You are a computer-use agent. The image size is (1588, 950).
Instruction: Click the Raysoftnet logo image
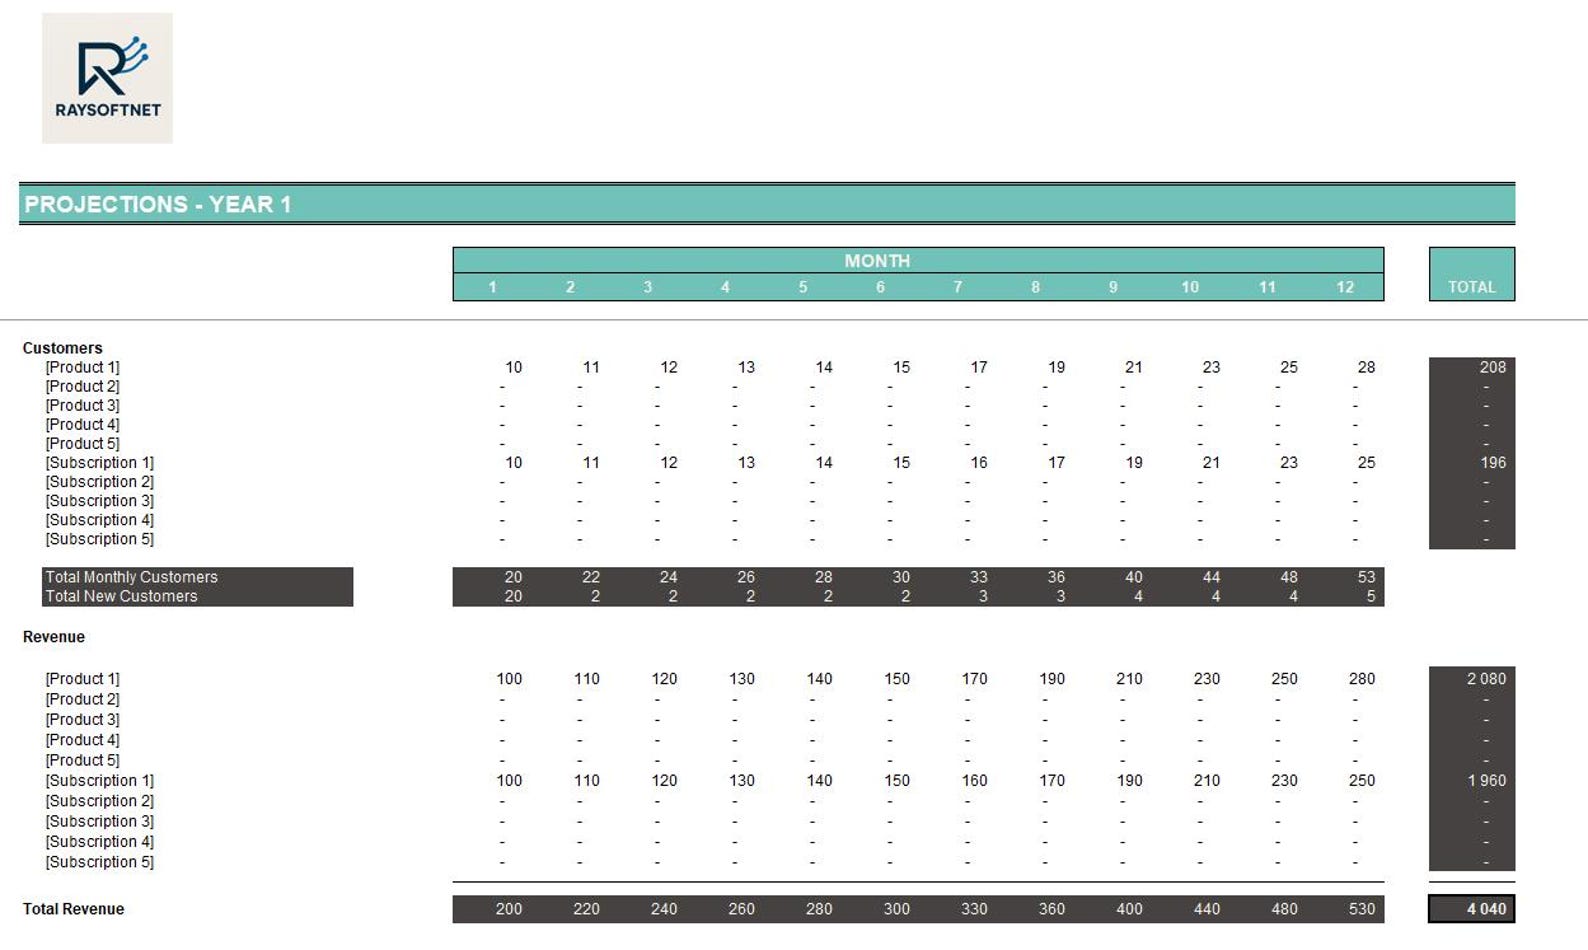click(x=107, y=78)
